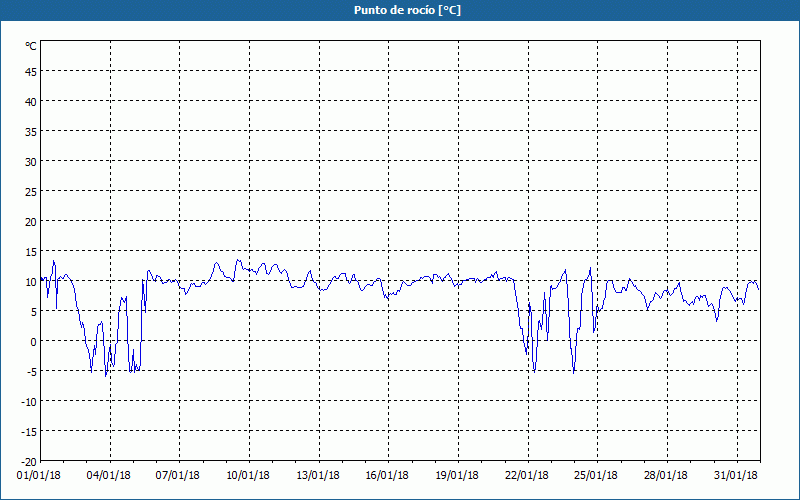The height and width of the screenshot is (500, 800).
Task: Click the y-axis value -20
Action: [x=29, y=462]
